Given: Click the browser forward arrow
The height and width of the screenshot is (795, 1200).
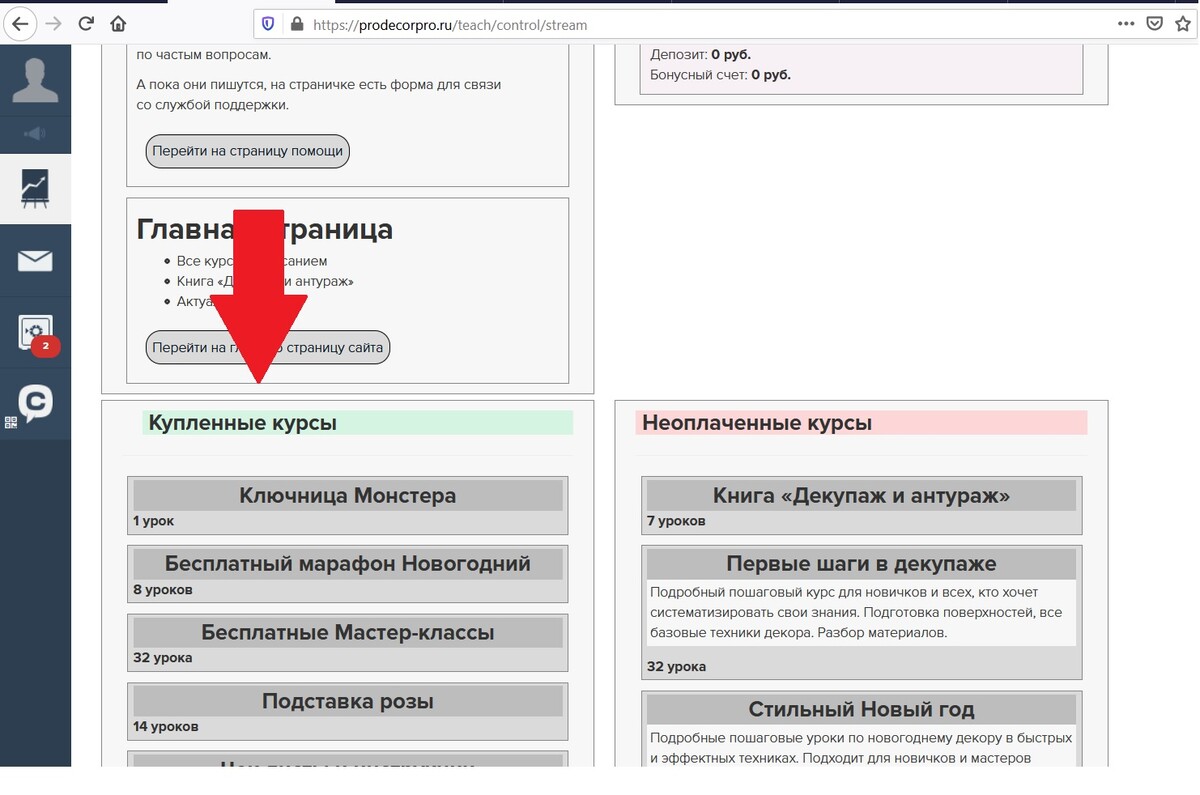Looking at the screenshot, I should (53, 24).
